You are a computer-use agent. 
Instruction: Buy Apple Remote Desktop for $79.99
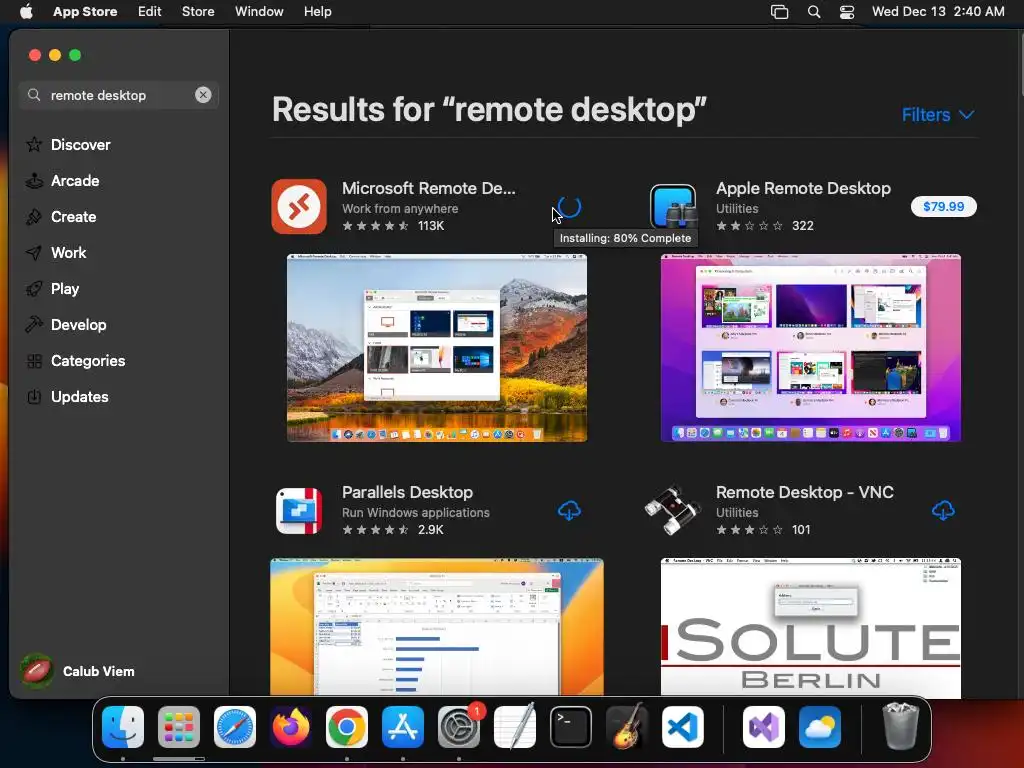(943, 206)
